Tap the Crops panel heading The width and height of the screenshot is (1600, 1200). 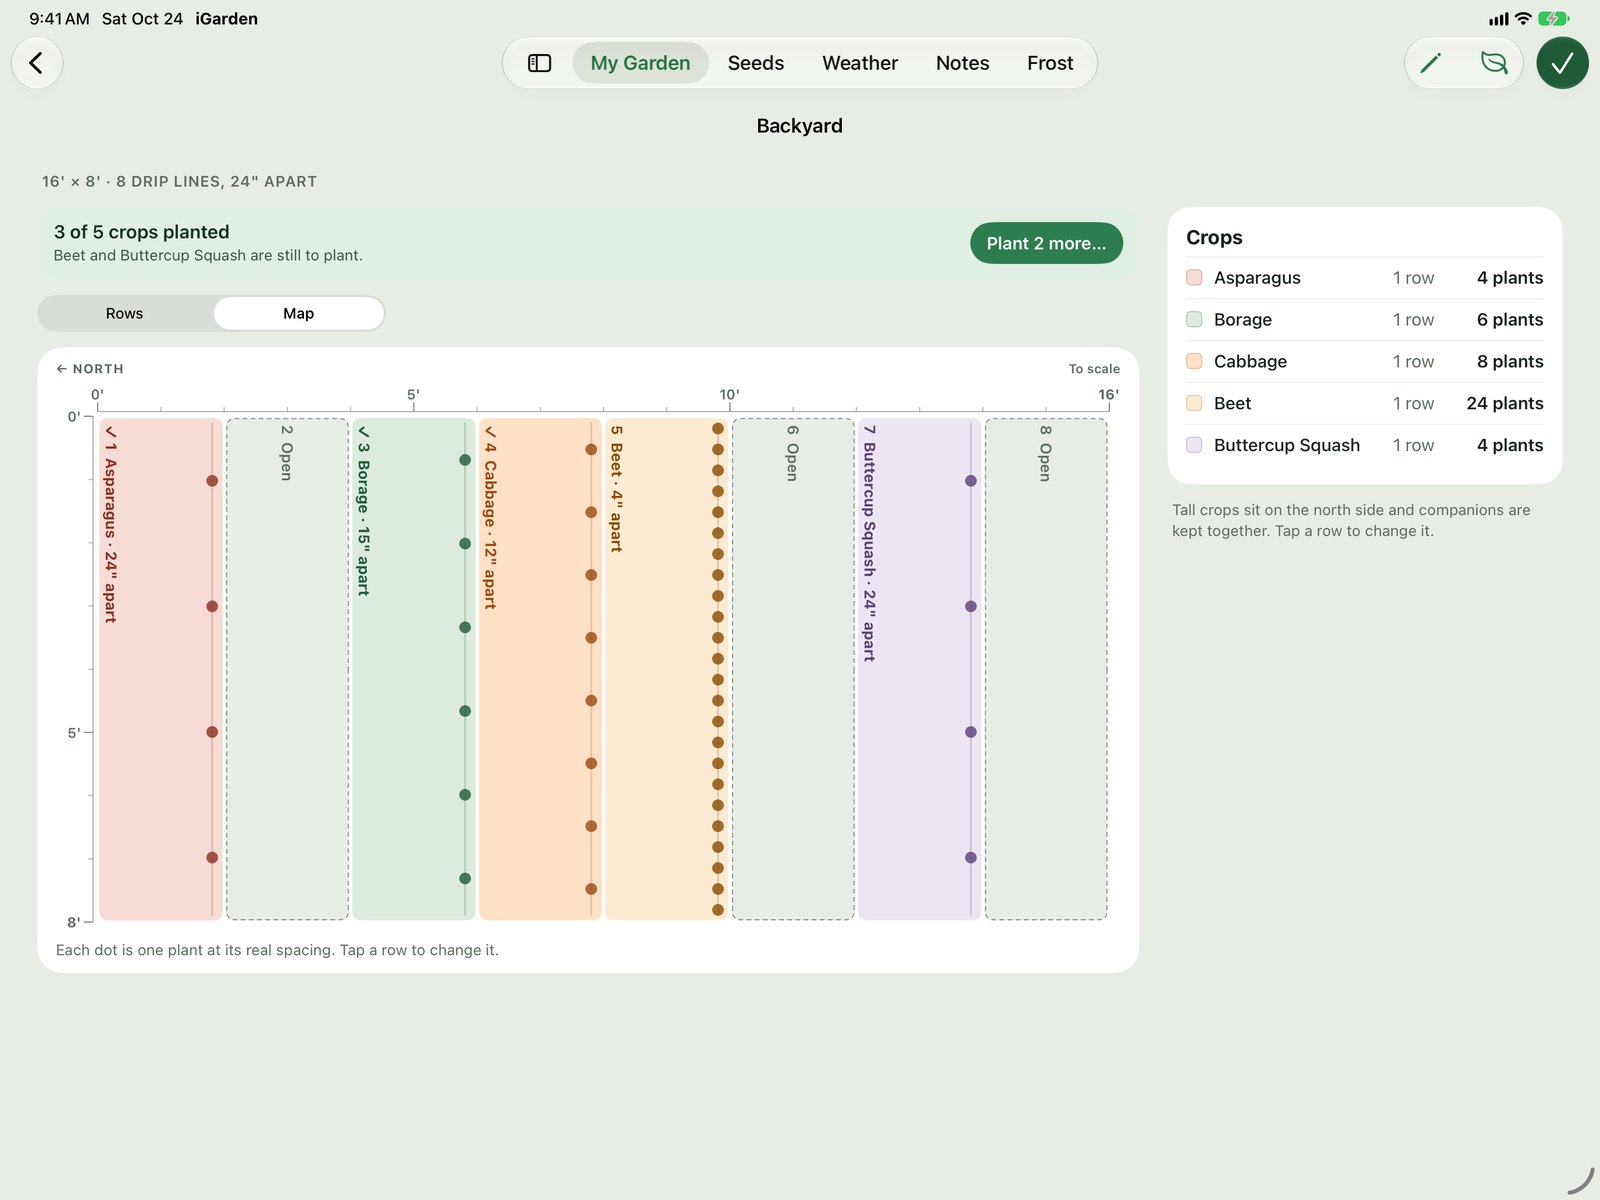(x=1214, y=238)
